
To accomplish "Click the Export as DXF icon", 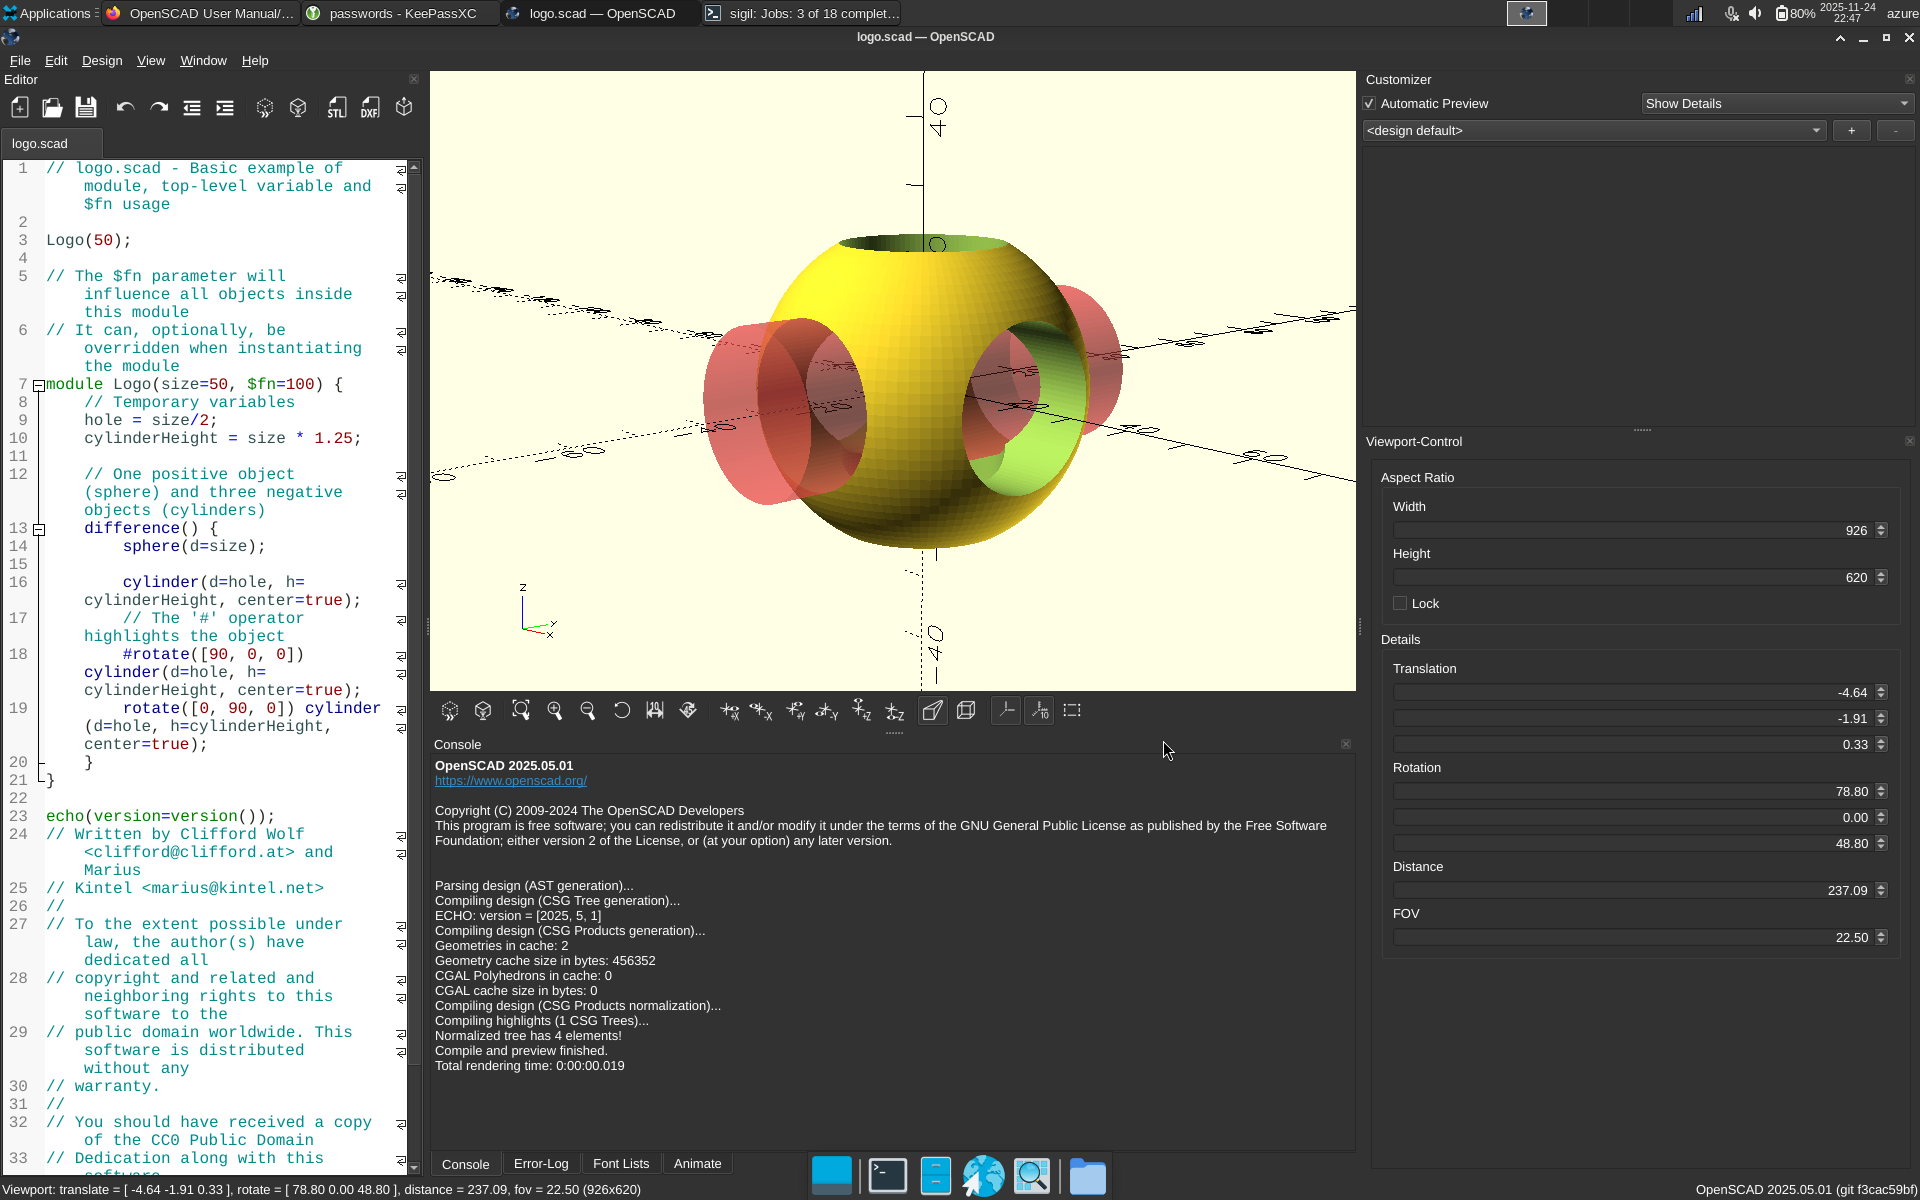I will (370, 108).
